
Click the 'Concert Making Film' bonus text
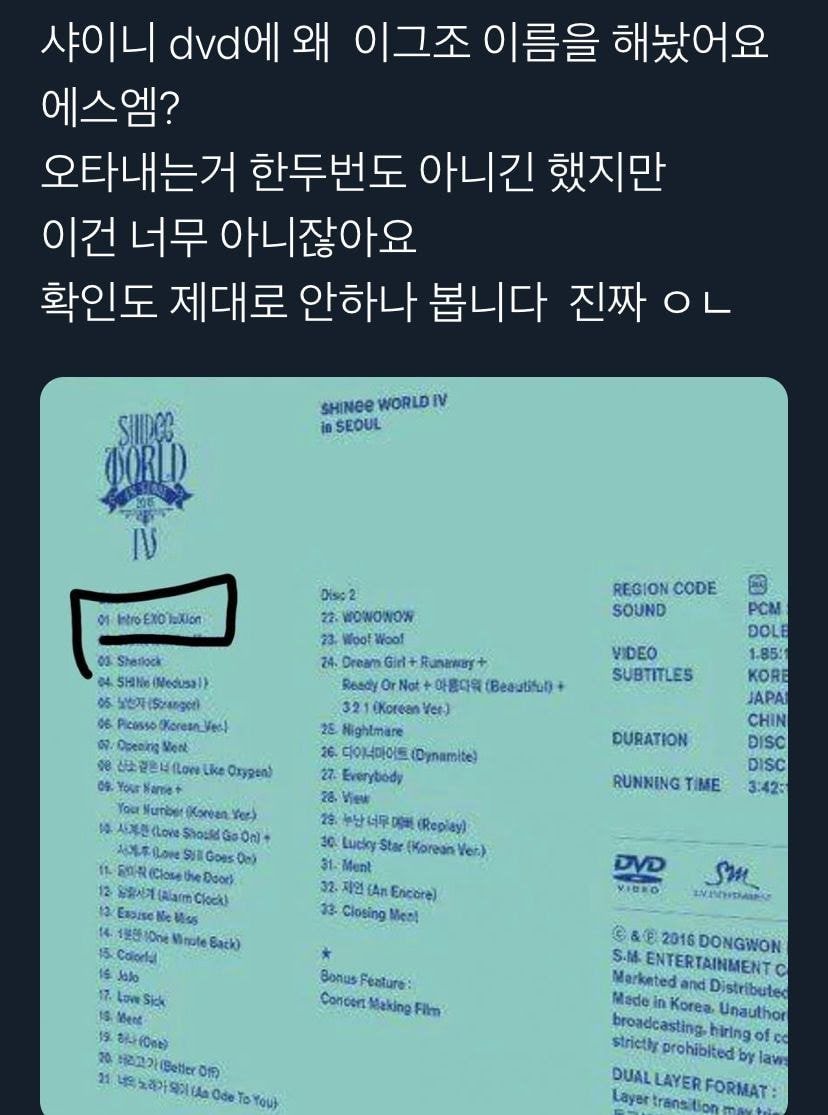(x=380, y=1003)
